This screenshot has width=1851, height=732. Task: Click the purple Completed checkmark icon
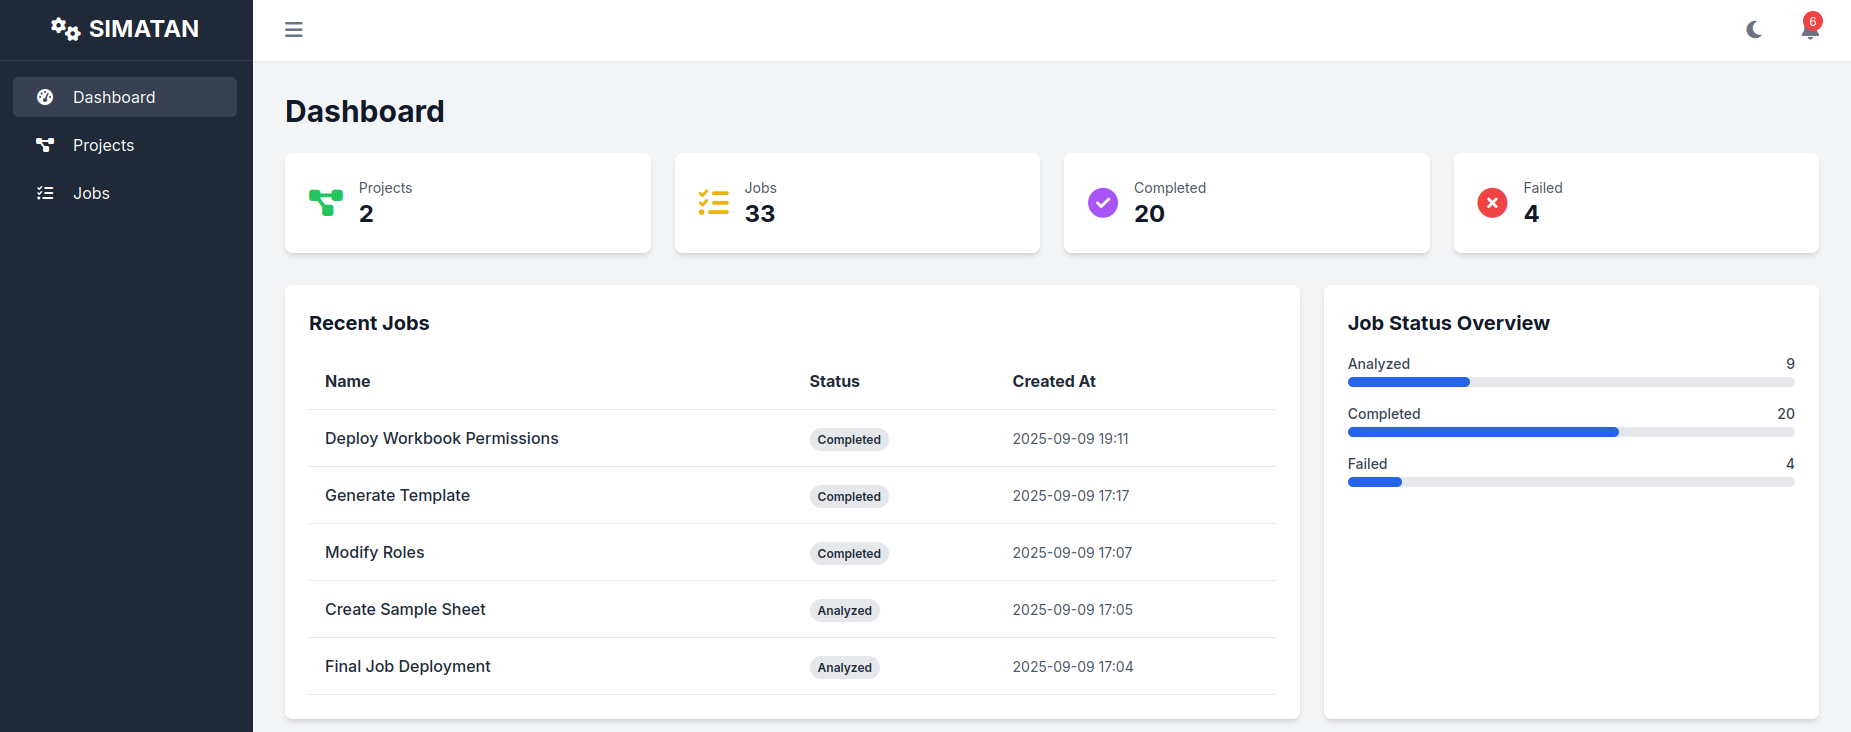click(1103, 203)
